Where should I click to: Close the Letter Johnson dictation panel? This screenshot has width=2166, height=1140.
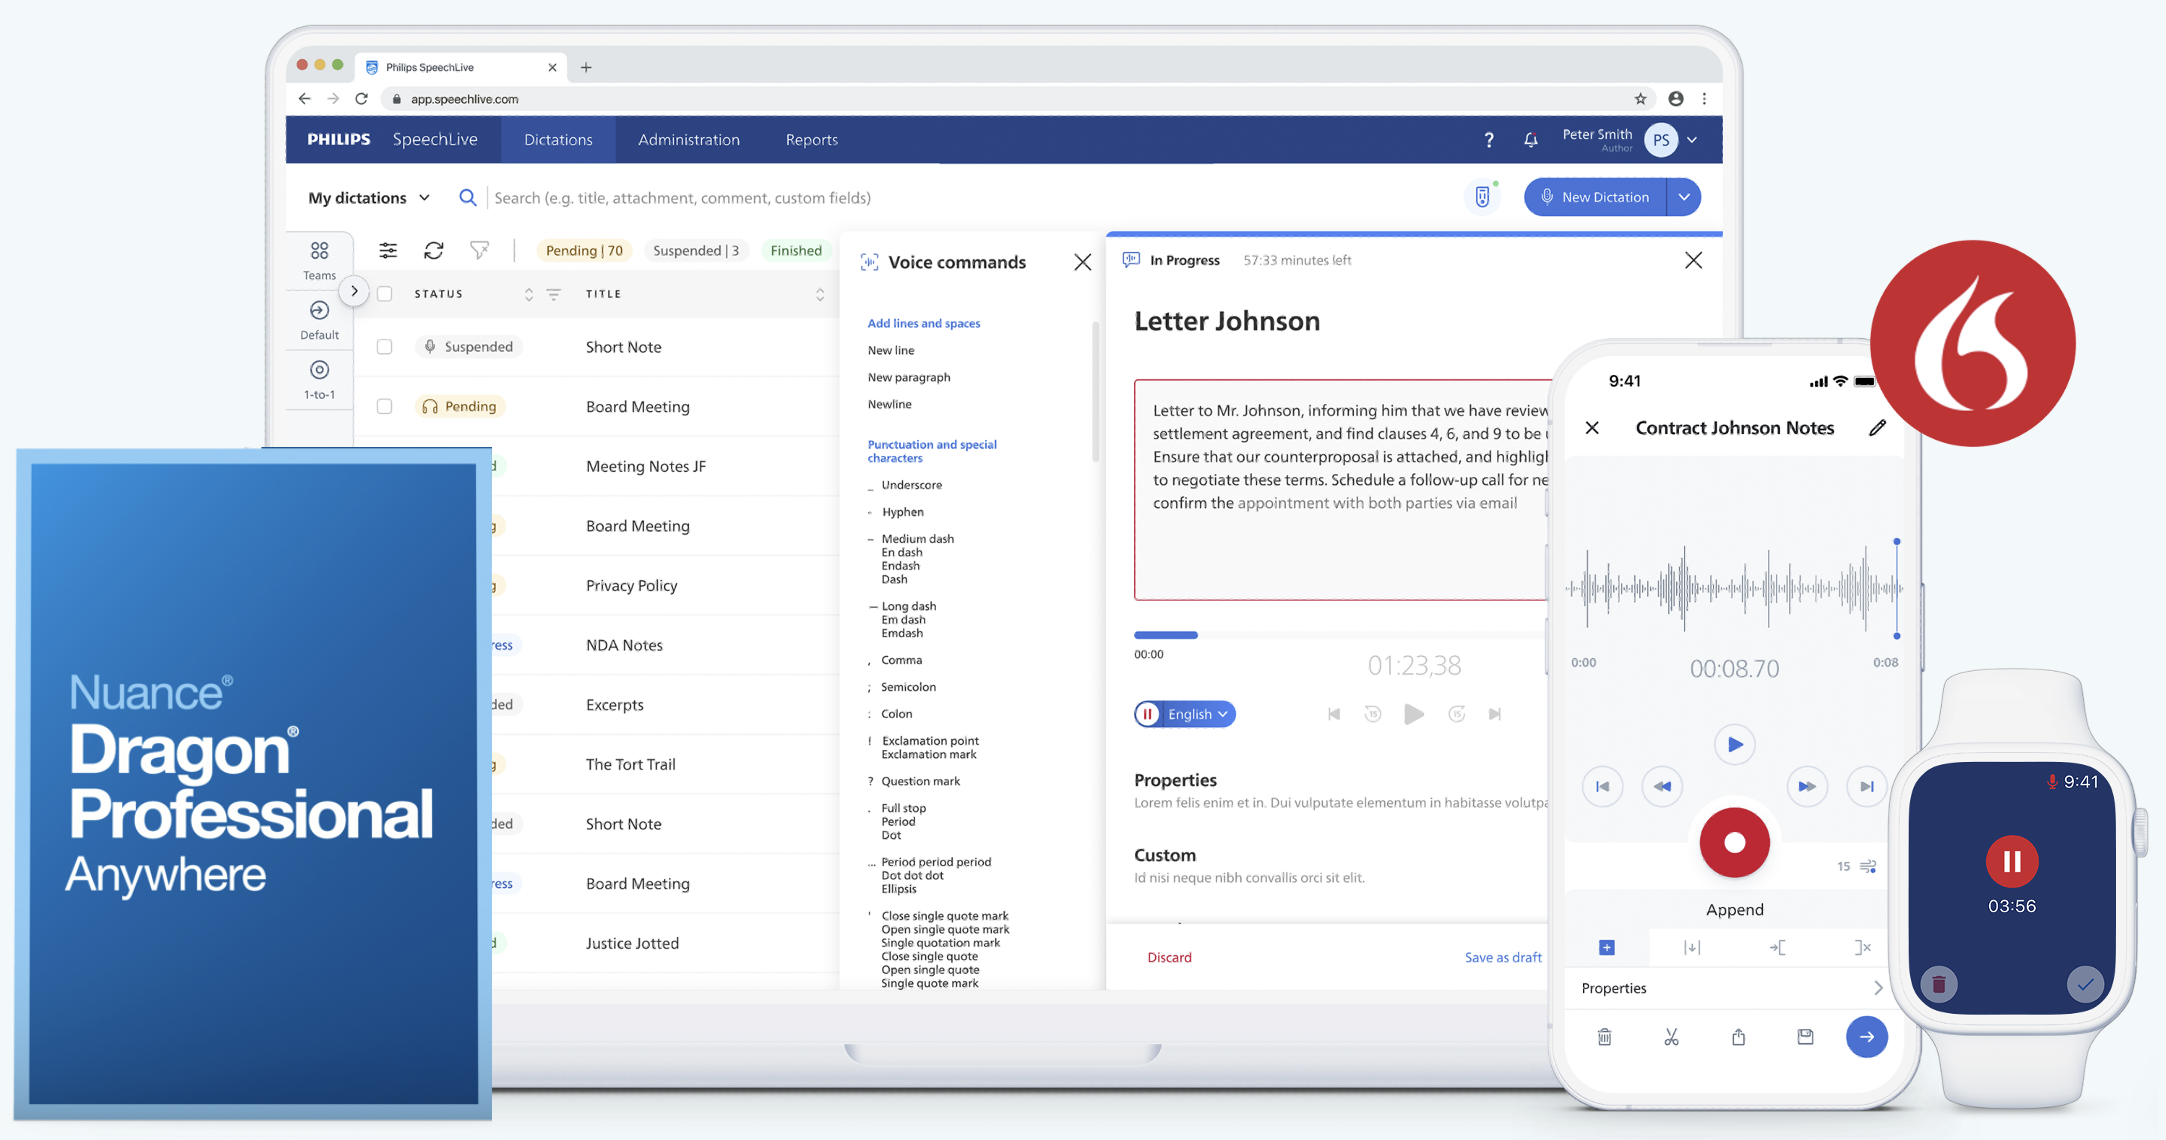coord(1693,260)
